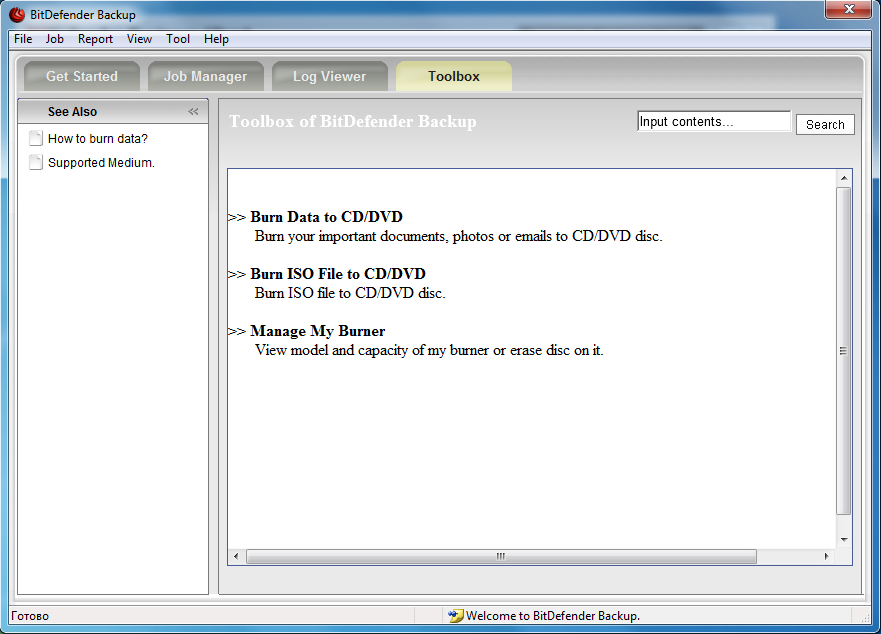Click 'View model and capacity' description text

point(429,350)
